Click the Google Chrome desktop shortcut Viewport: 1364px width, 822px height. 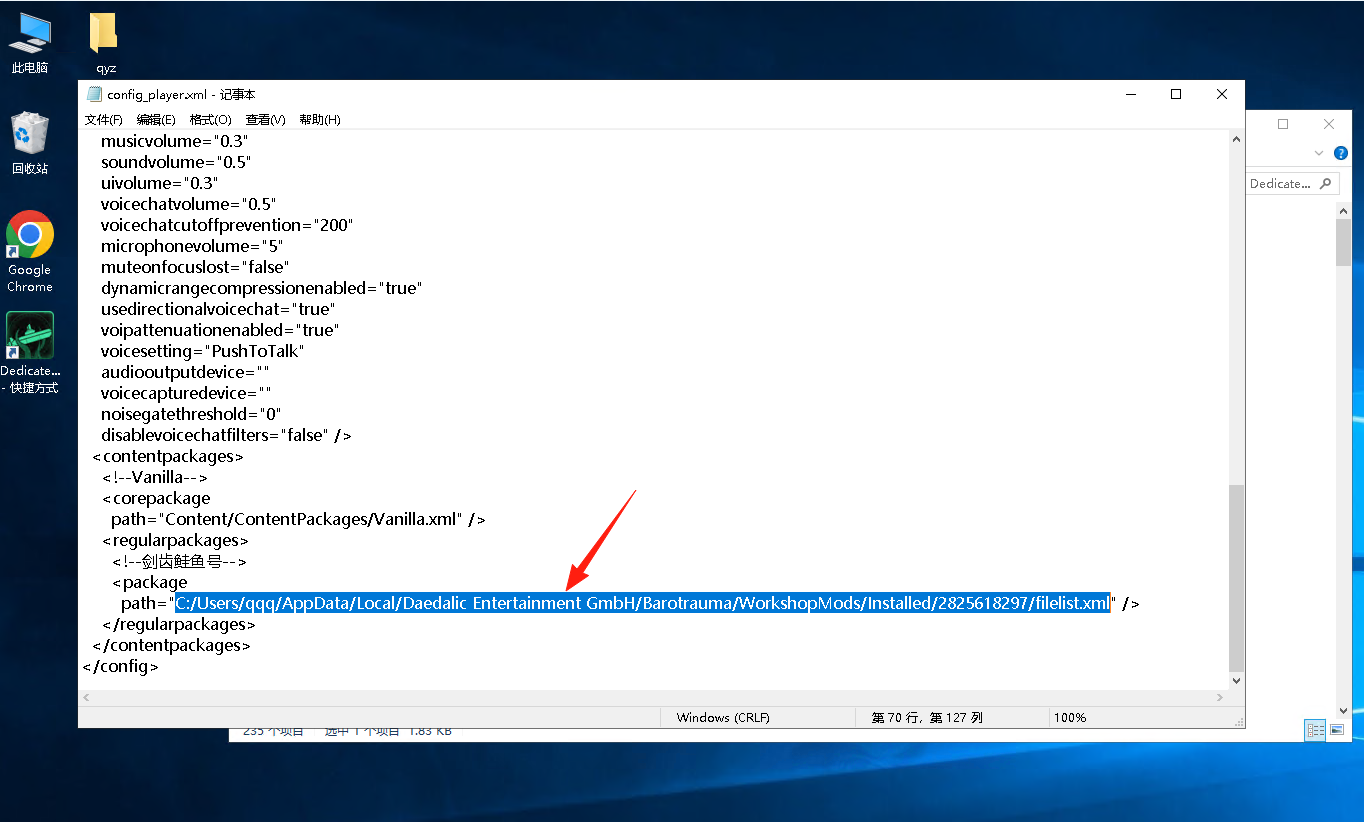(x=30, y=252)
